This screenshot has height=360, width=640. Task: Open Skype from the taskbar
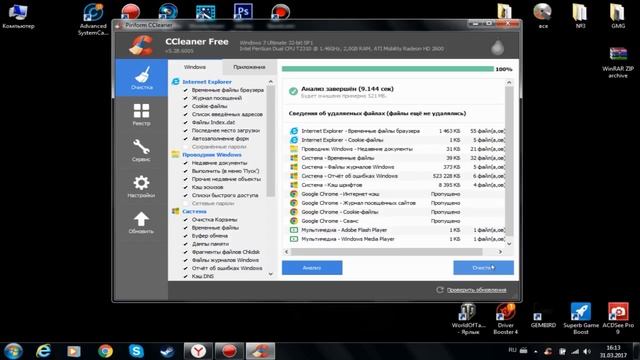[136, 351]
